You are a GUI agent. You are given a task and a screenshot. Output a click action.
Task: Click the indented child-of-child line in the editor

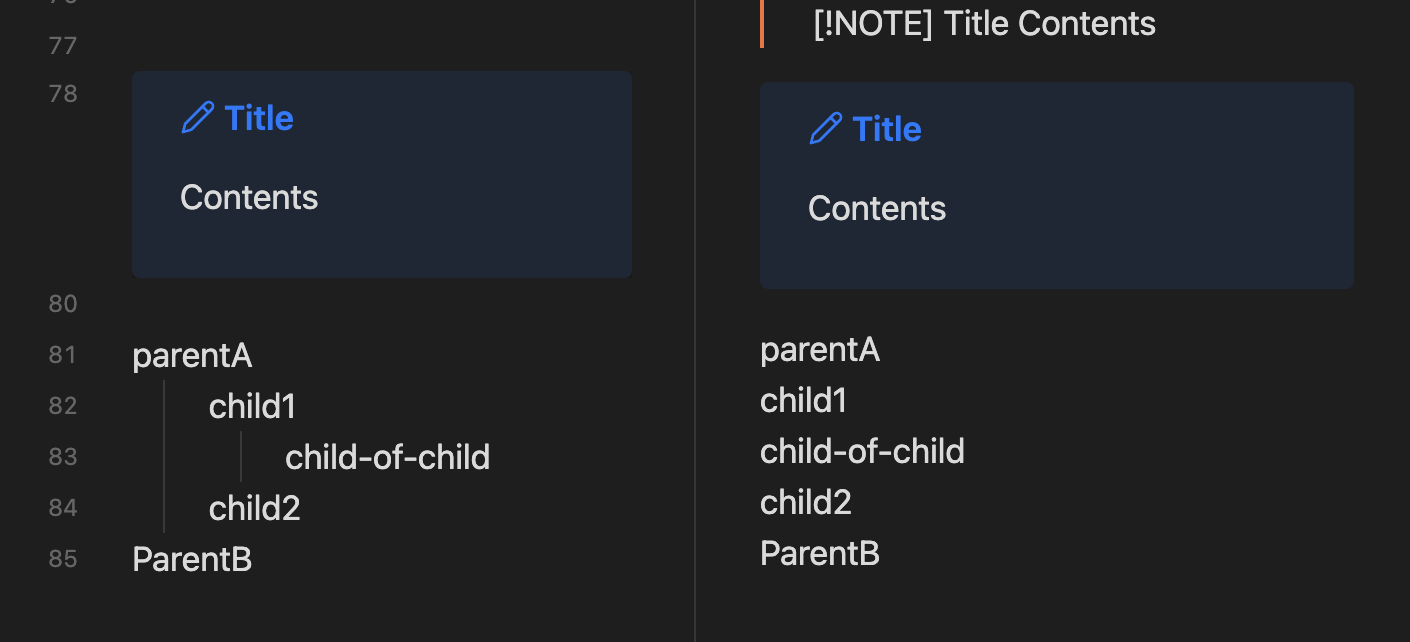click(387, 458)
